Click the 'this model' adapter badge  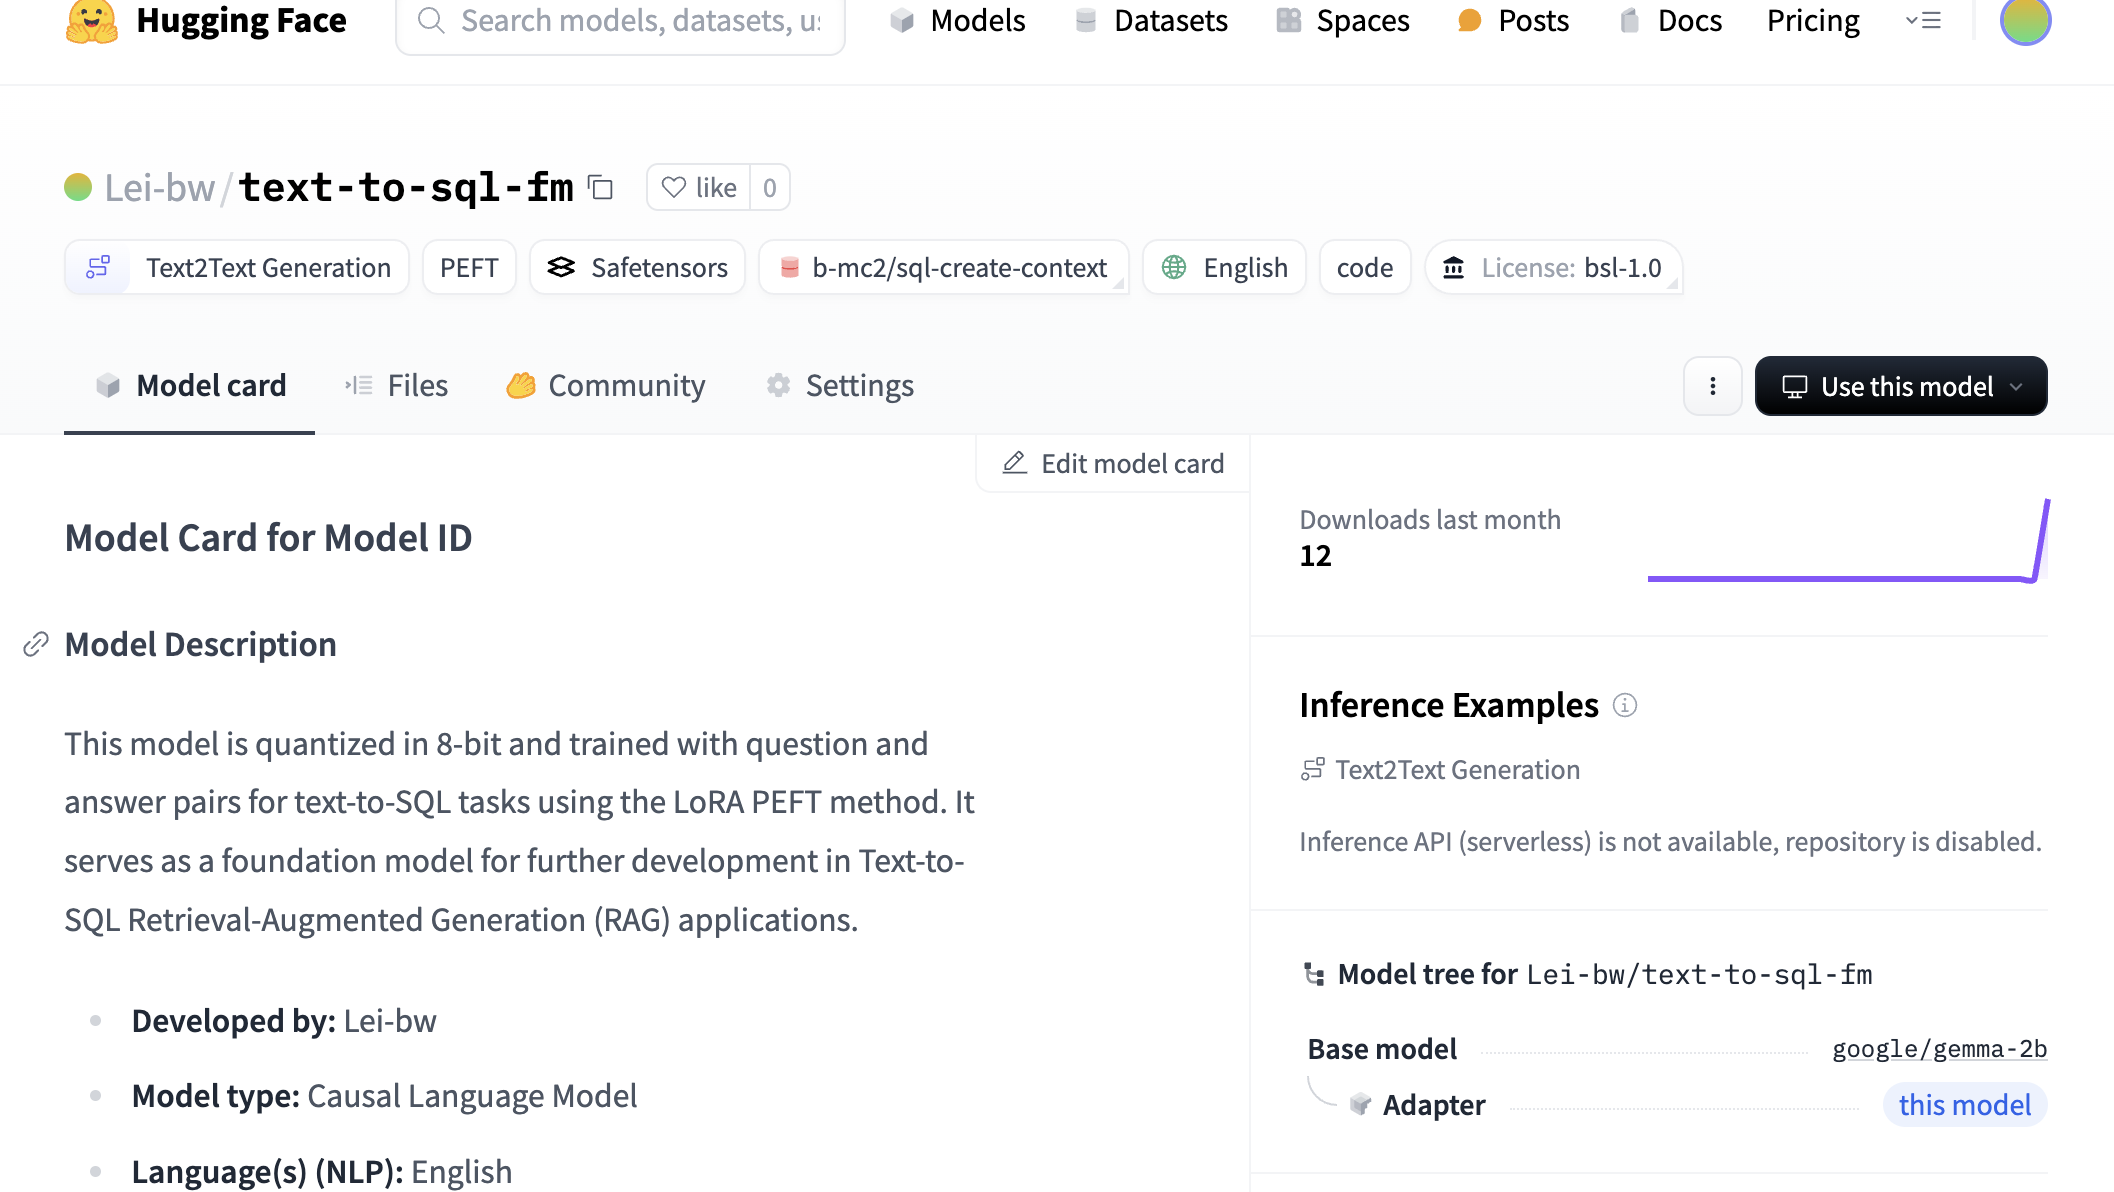(1965, 1104)
